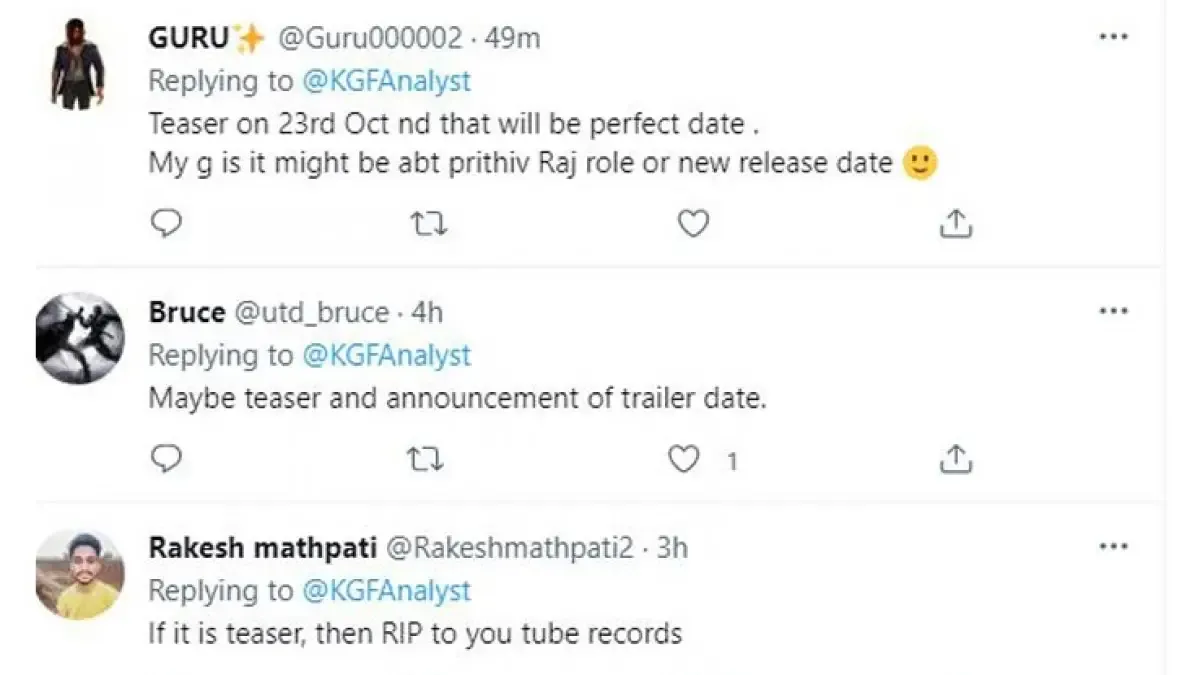This screenshot has height=675, width=1200.
Task: Open Rakesh mathpati's profile photo
Action: pyautogui.click(x=79, y=574)
